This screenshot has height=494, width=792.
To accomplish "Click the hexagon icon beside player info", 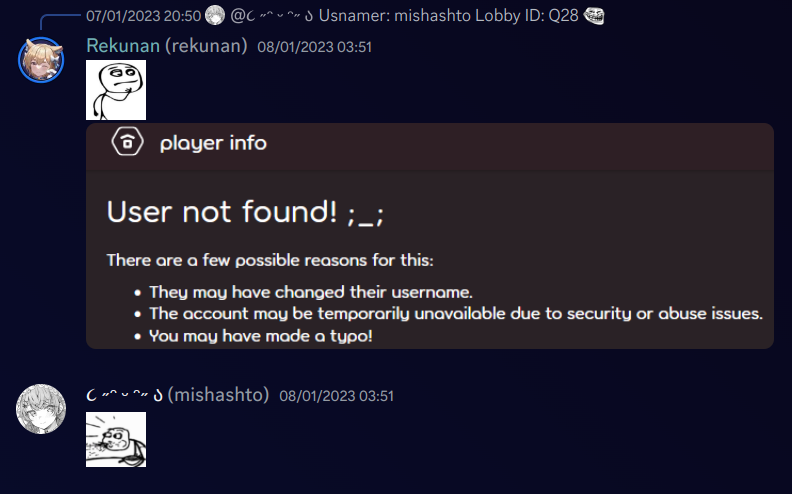I will [127, 143].
